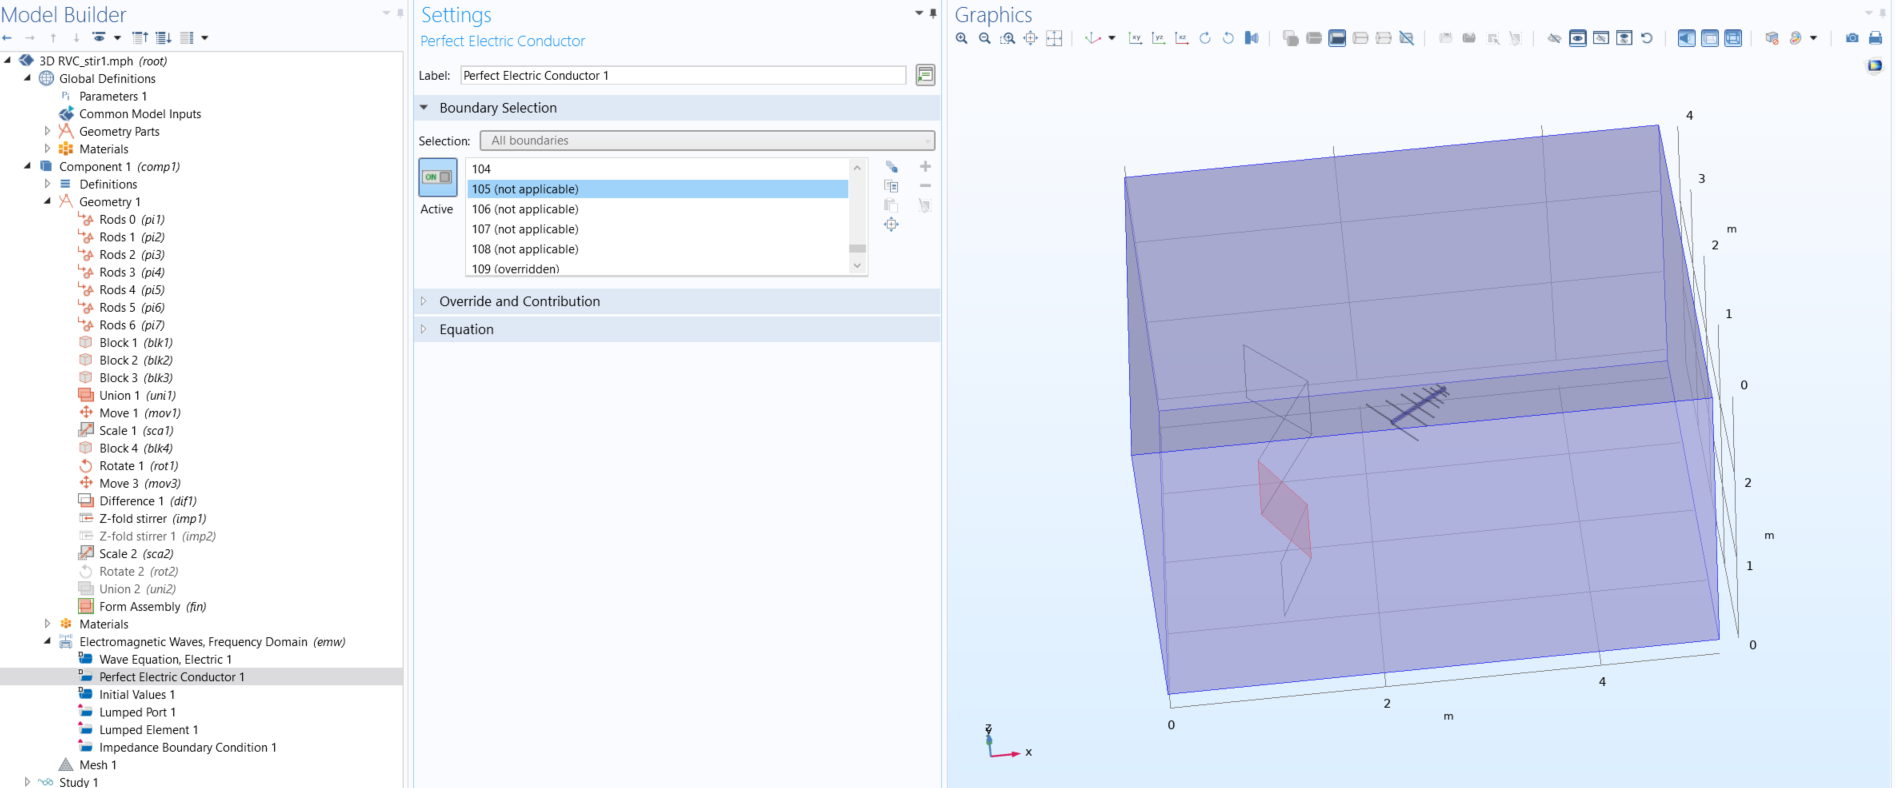The image size is (1896, 788).
Task: Click the Zoom In icon in Graphics toolbar
Action: click(x=961, y=38)
